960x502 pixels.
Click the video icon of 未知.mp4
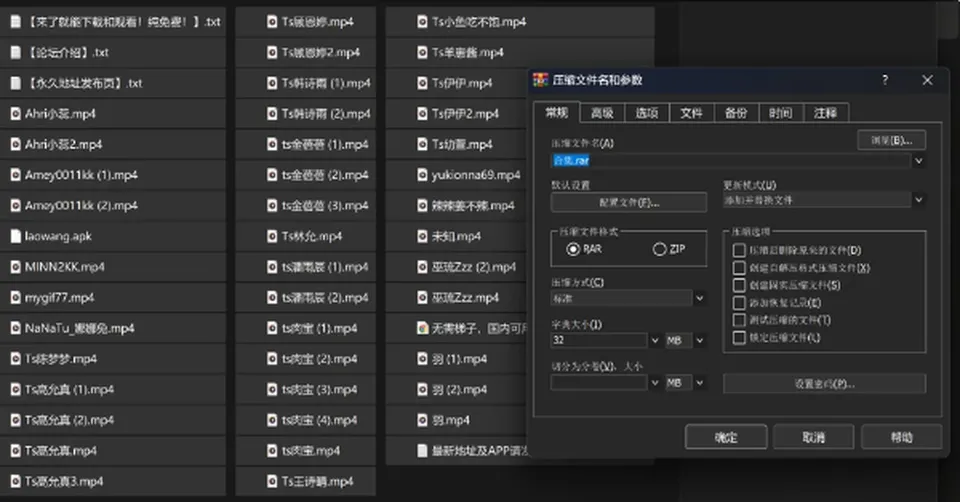(422, 236)
